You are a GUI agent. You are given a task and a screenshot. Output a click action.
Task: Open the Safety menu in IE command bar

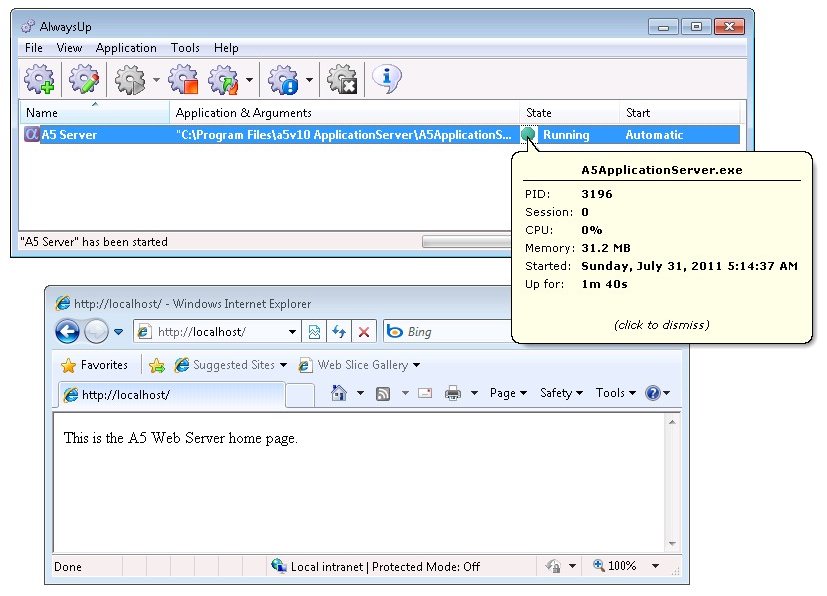click(x=561, y=393)
